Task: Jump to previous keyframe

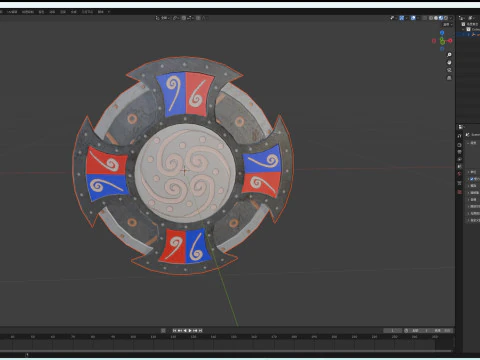Action: click(180, 330)
